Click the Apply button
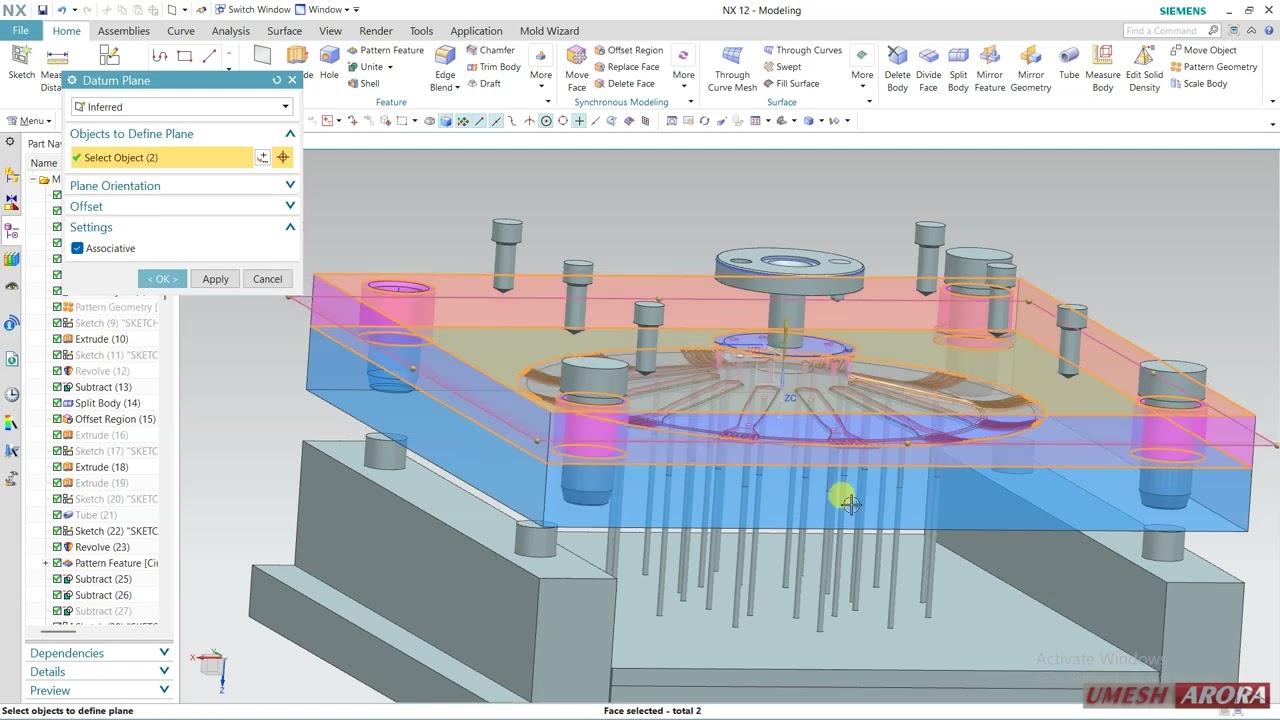The image size is (1280, 720). [215, 279]
